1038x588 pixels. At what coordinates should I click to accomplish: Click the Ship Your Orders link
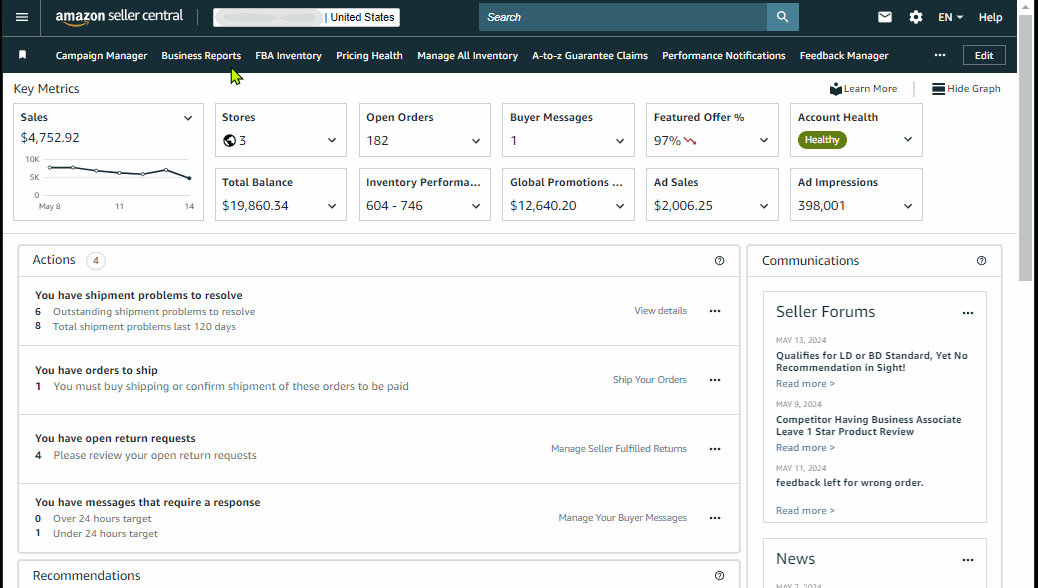[x=650, y=379]
